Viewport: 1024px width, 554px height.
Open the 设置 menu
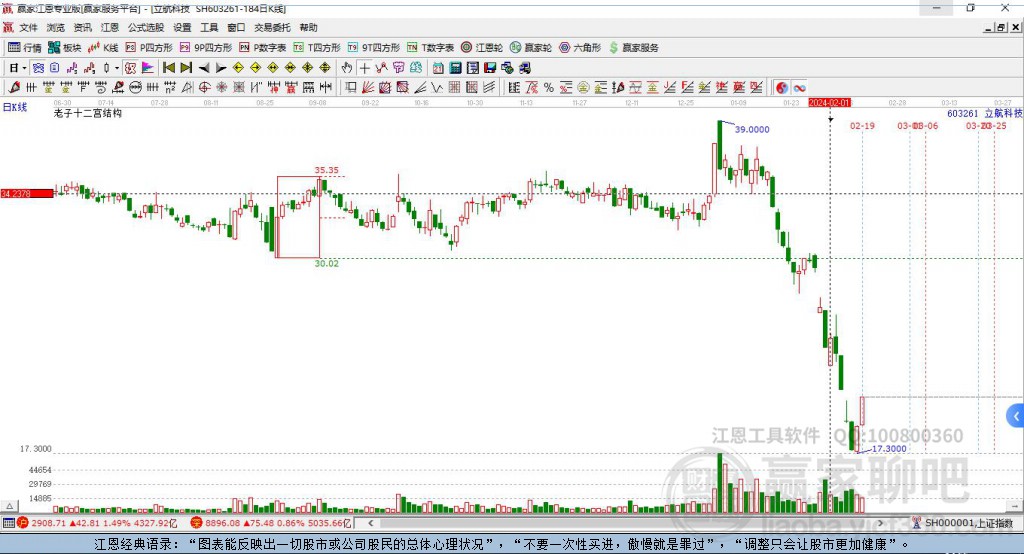coord(182,27)
